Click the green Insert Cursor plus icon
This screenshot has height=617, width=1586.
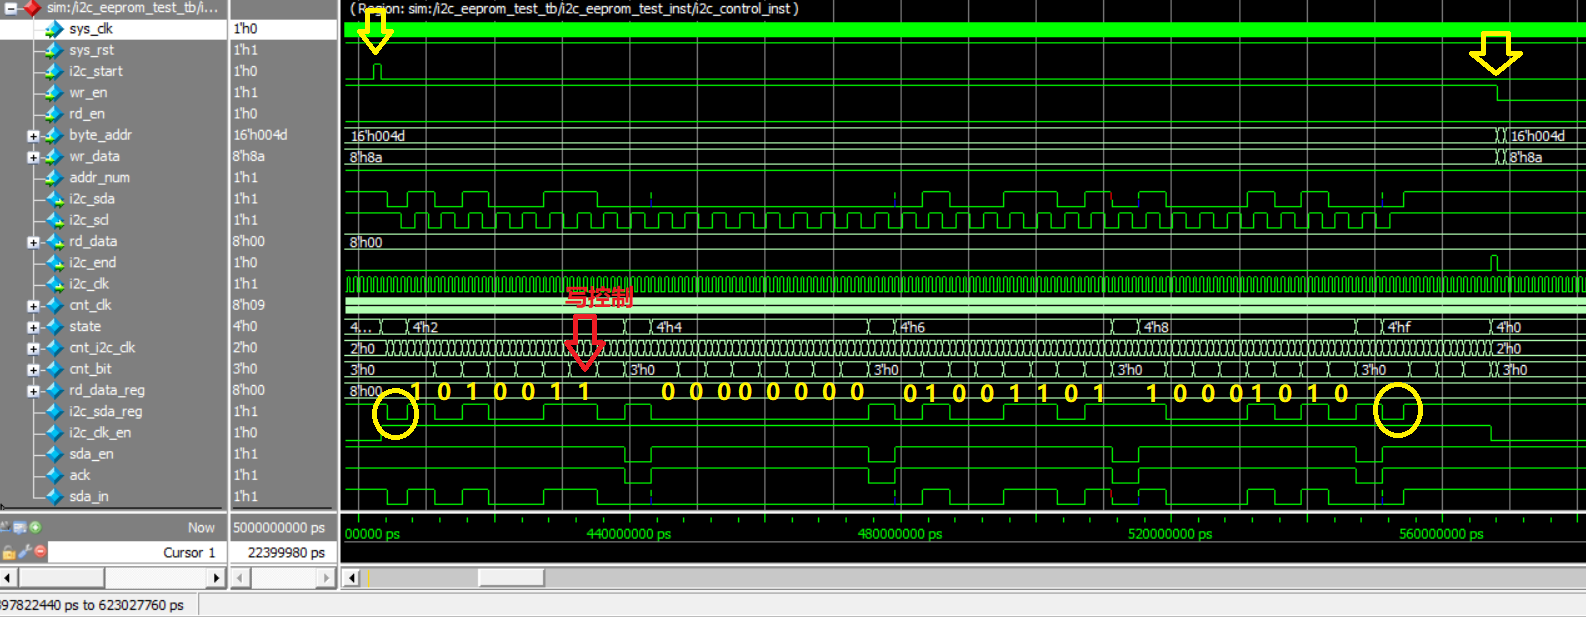click(36, 527)
